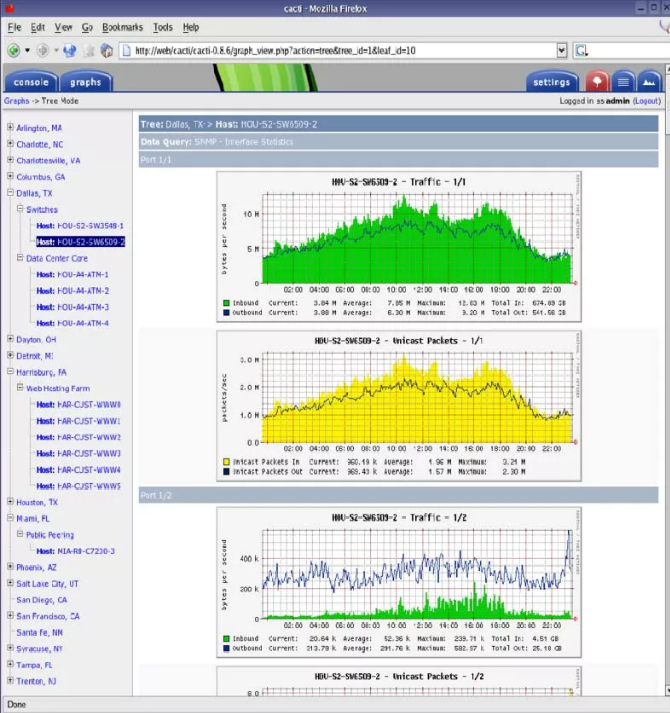
Task: Click inside the URL address field
Action: (x=330, y=50)
